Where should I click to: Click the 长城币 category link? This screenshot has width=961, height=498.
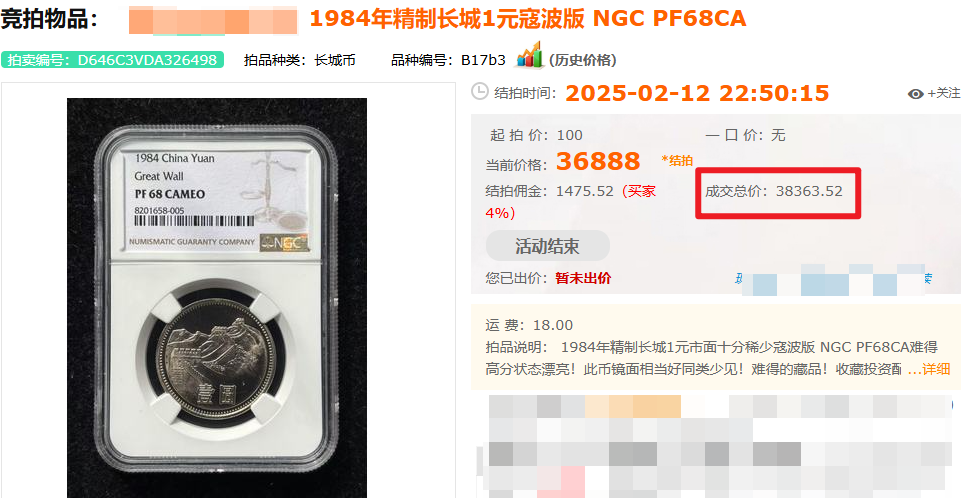click(x=335, y=60)
